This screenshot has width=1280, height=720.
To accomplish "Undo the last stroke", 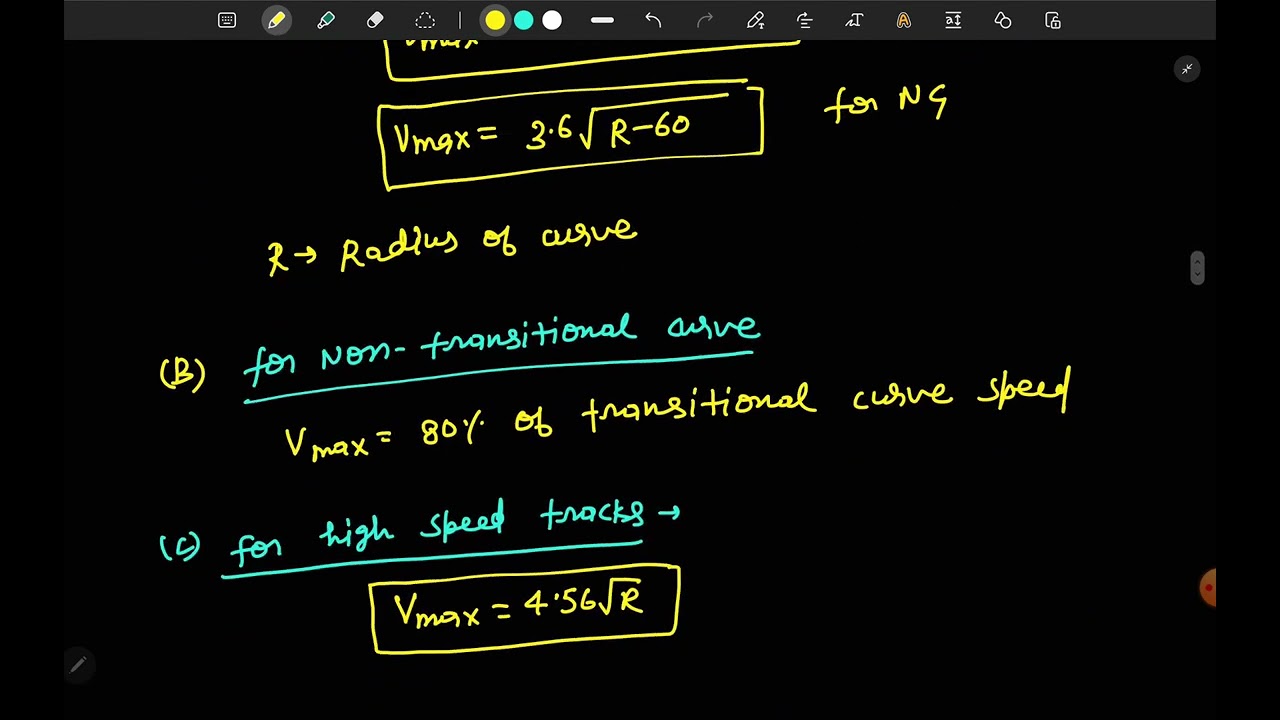I will 653,20.
